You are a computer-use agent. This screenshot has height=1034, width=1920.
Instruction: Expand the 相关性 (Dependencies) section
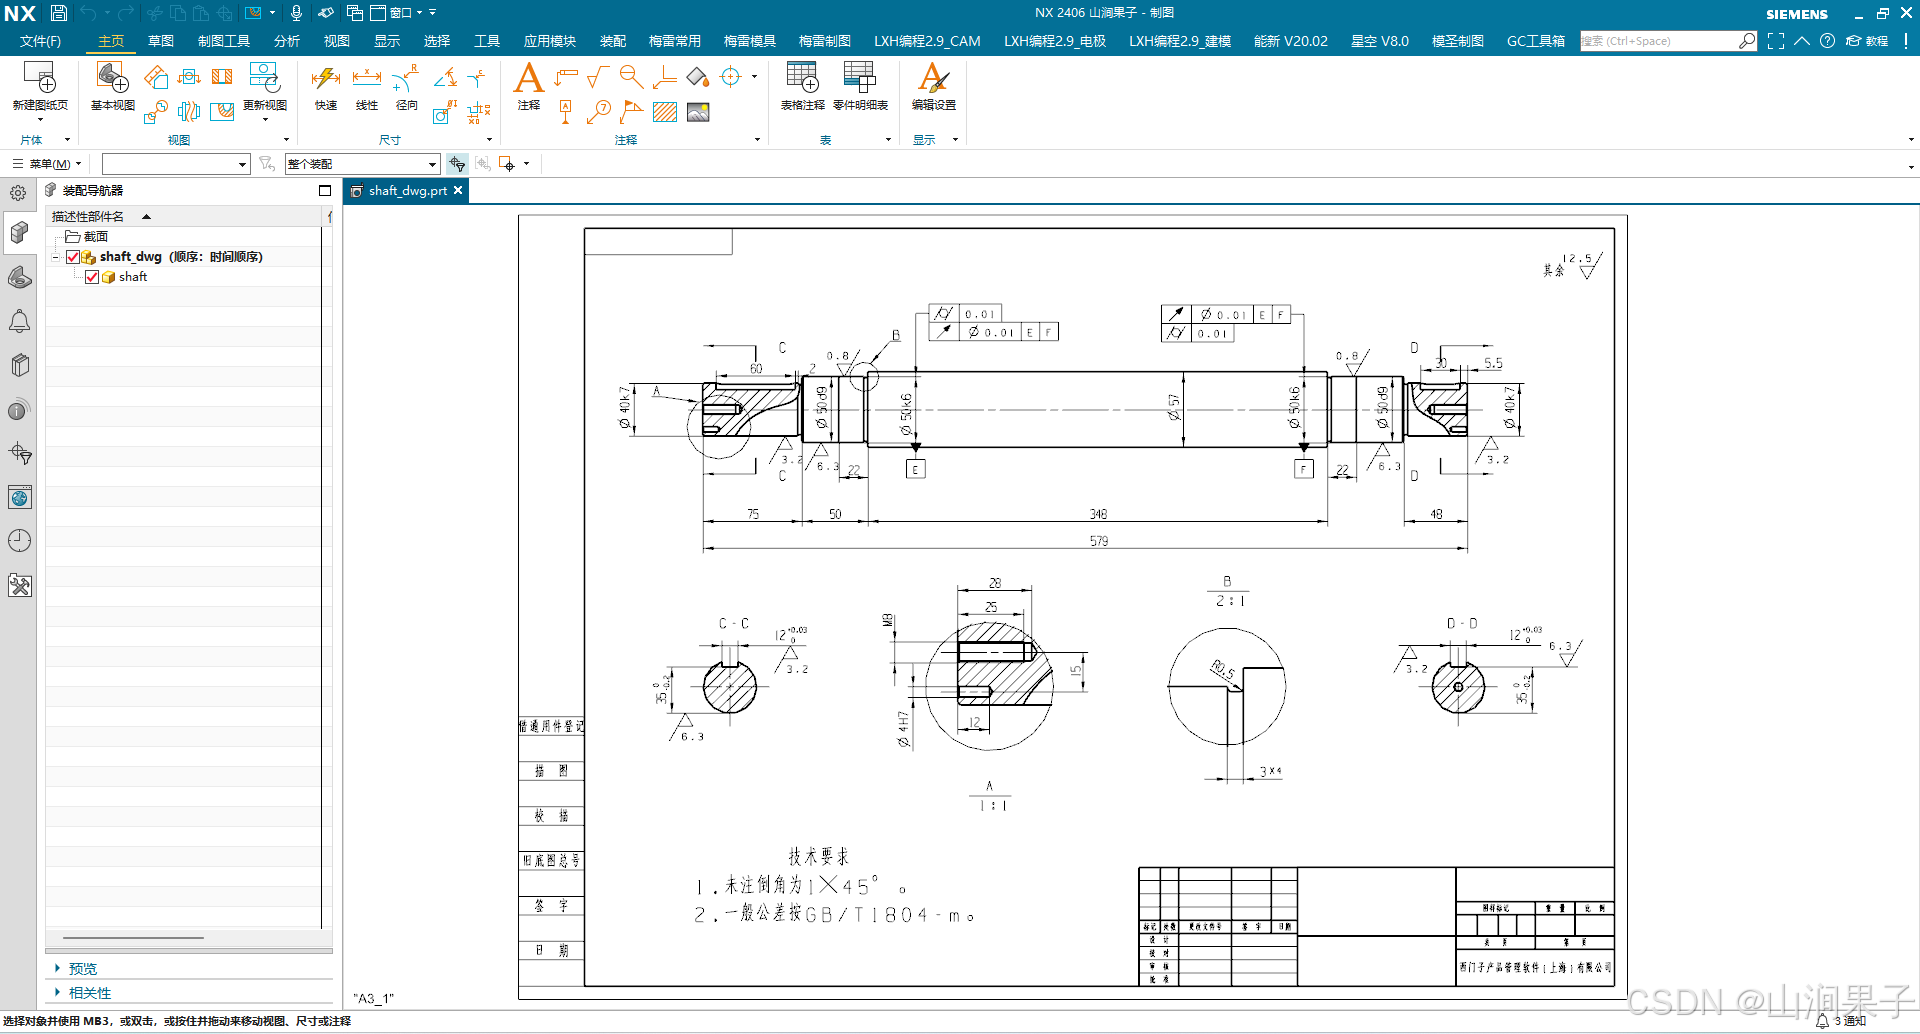(x=58, y=992)
